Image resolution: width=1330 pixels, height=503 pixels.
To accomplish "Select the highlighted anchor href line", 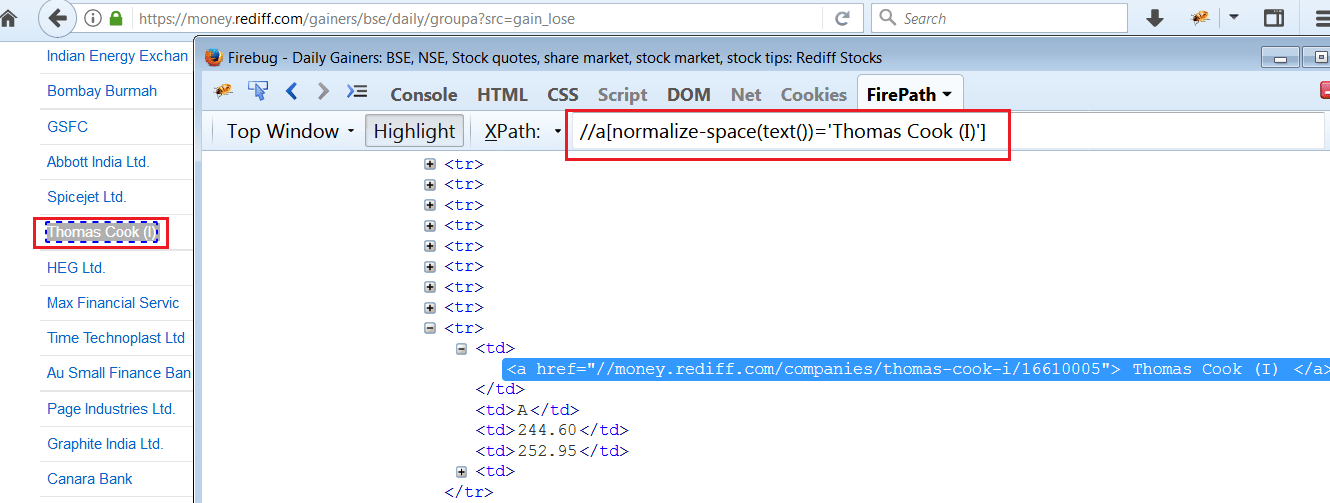I will pos(917,369).
